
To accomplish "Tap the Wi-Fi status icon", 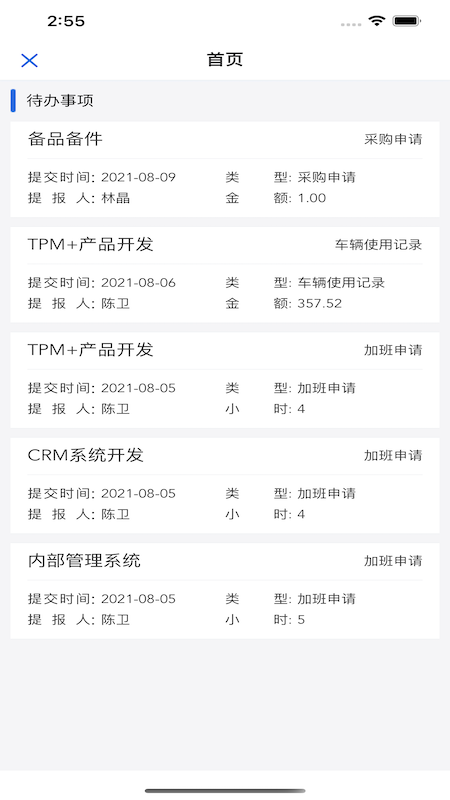I will (x=377, y=21).
